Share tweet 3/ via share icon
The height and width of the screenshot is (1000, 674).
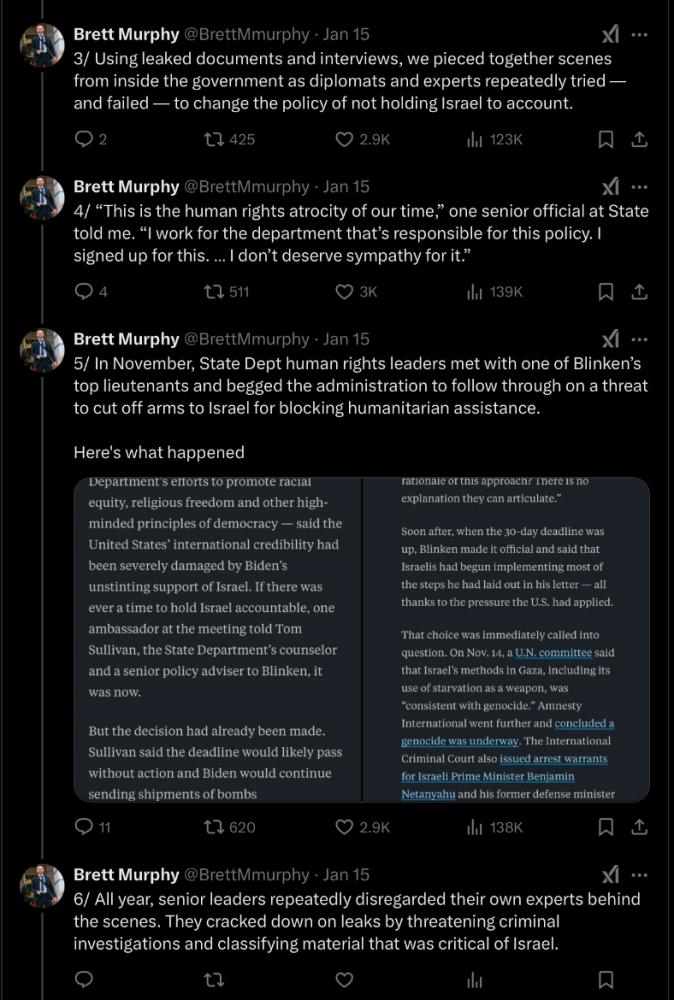pyautogui.click(x=639, y=140)
